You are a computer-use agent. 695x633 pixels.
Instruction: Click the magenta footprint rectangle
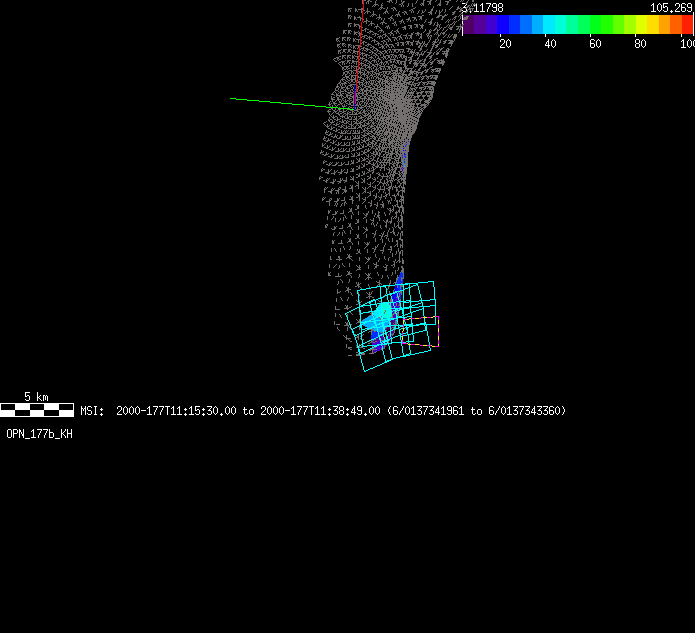437,332
